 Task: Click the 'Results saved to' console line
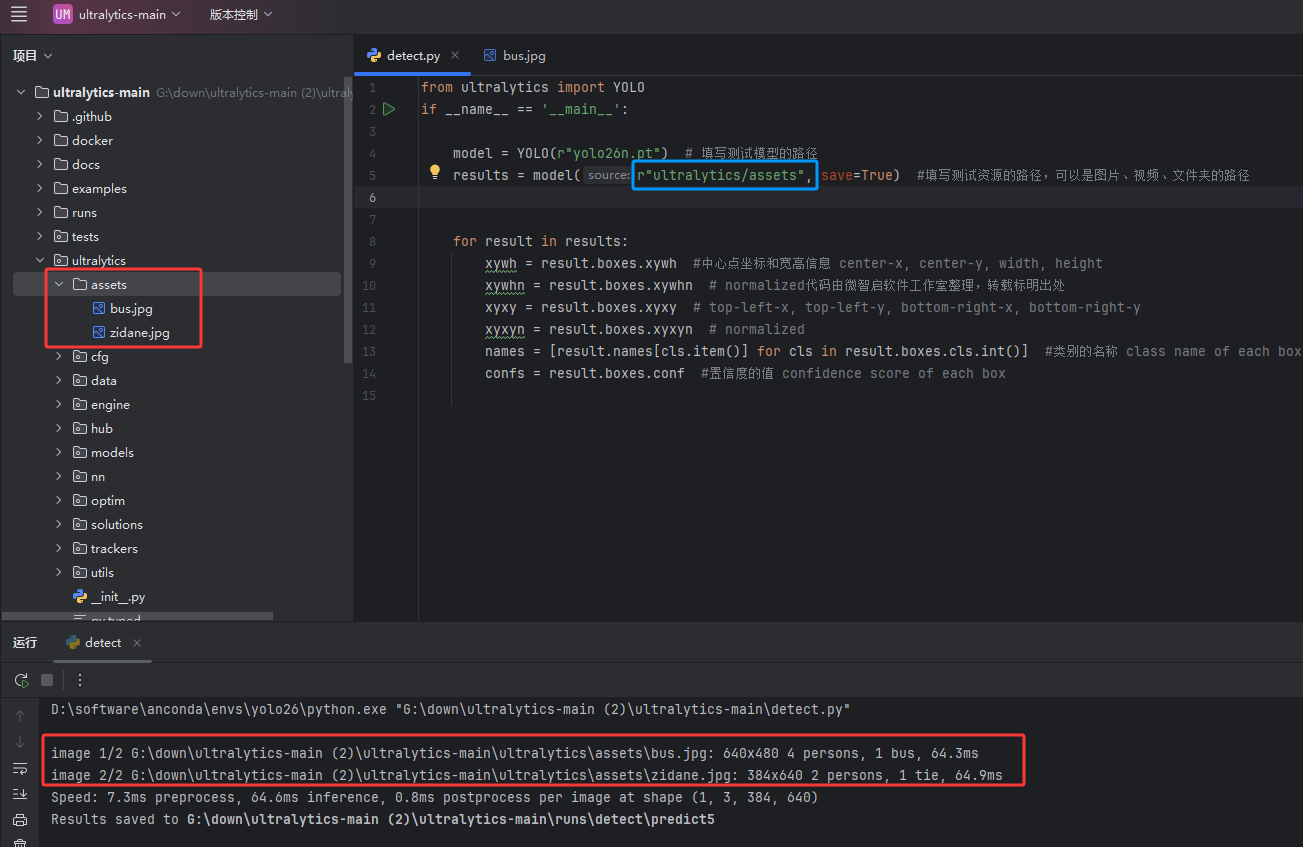click(383, 819)
